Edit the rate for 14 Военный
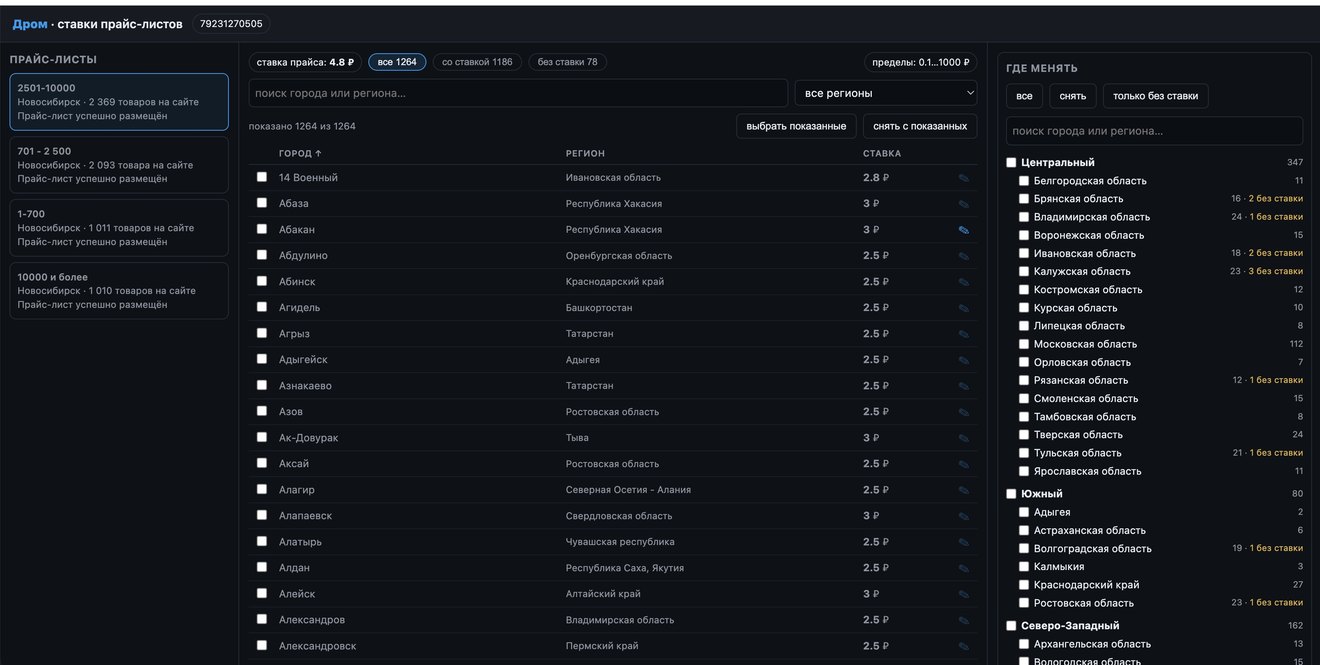The width and height of the screenshot is (1320, 665). point(964,178)
